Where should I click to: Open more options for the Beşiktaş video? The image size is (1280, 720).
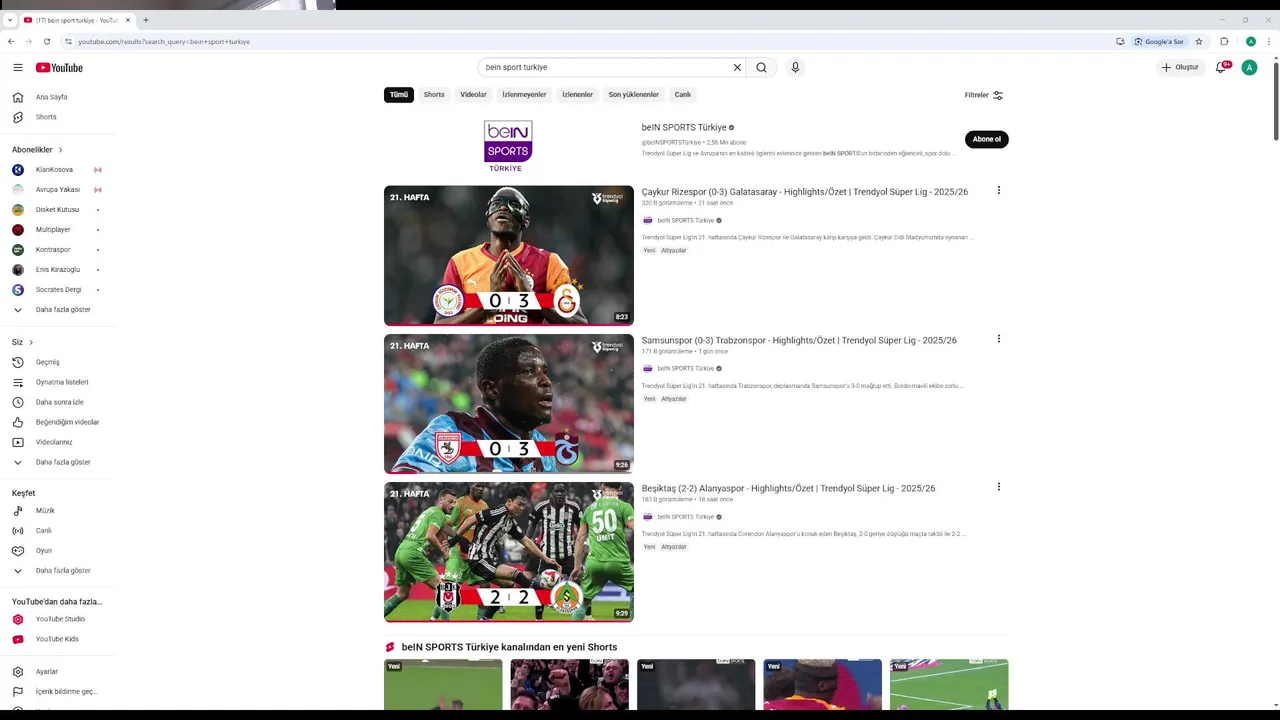(x=998, y=487)
